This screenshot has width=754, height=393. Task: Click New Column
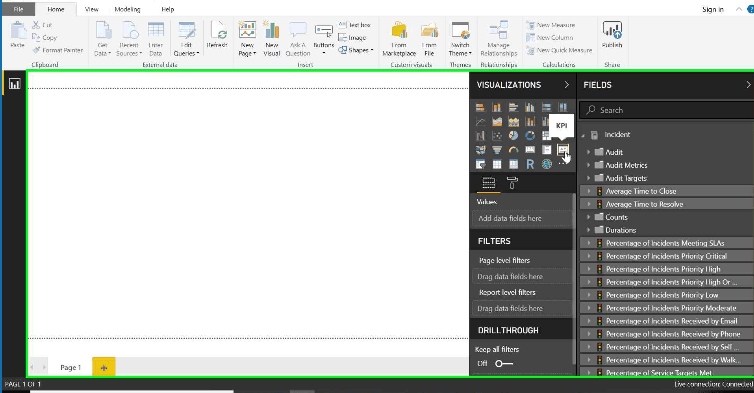tap(550, 38)
